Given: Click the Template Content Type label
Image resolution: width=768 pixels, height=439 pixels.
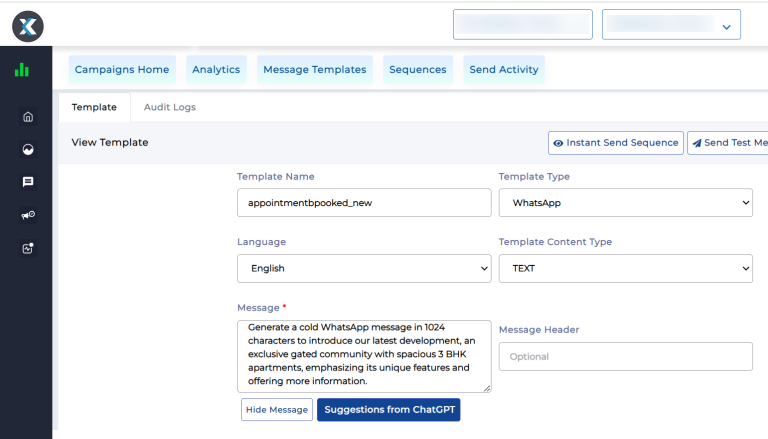Looking at the screenshot, I should point(555,242).
